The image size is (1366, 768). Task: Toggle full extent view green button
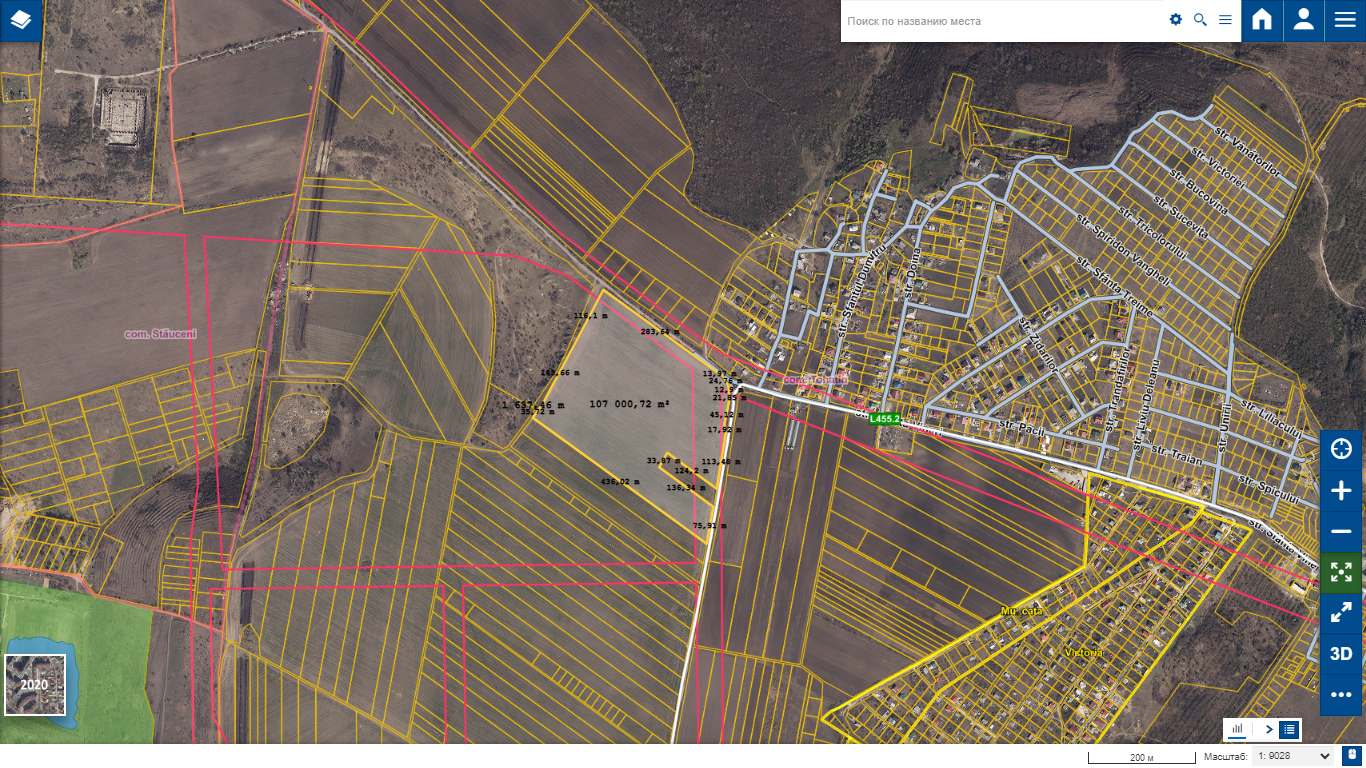coord(1341,572)
